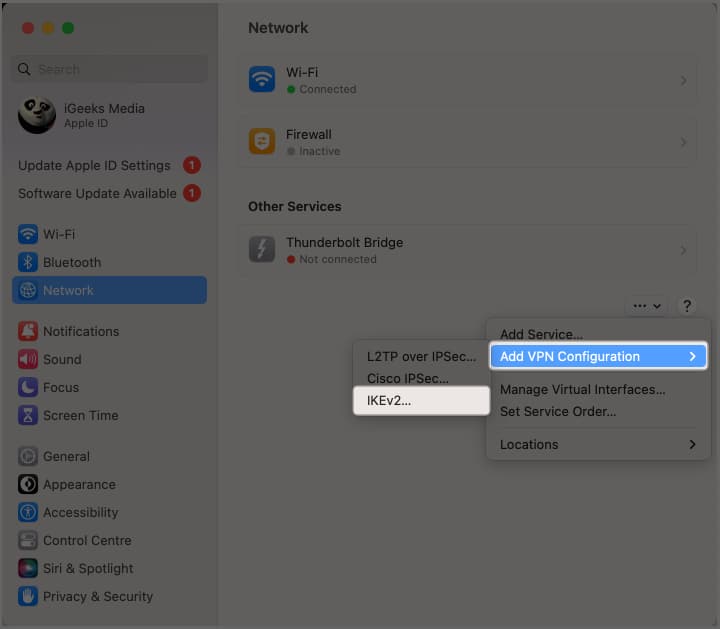
Task: Click the question mark help button
Action: click(687, 306)
